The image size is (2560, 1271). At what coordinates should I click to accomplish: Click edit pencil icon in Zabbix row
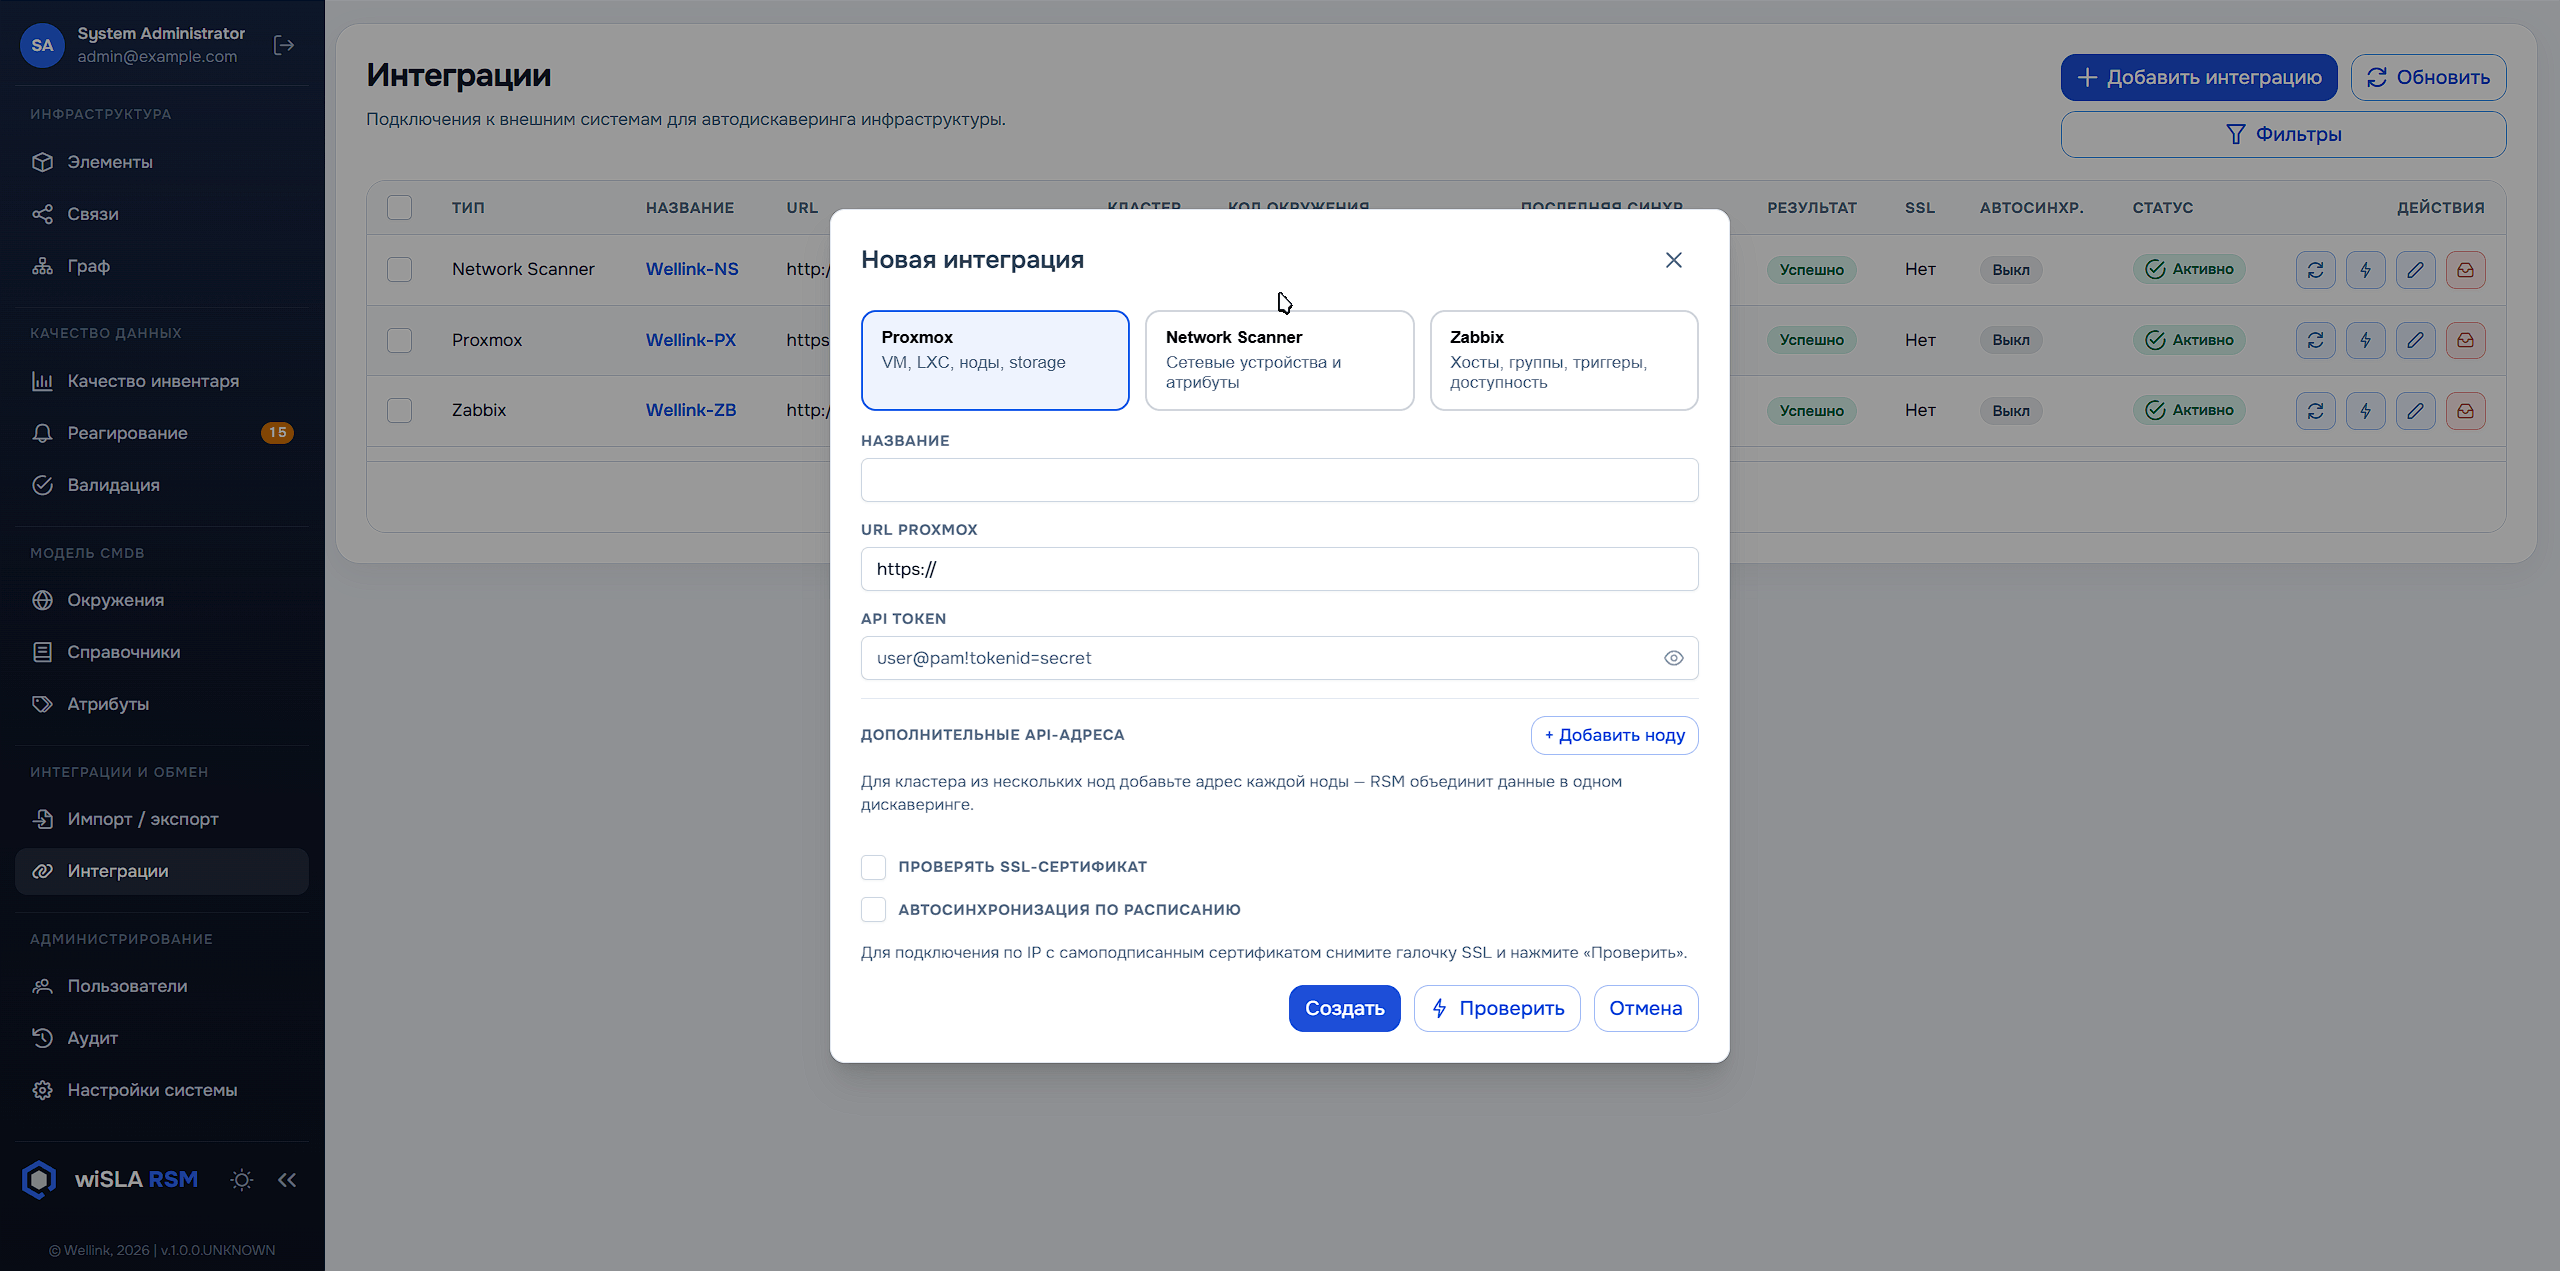(2415, 411)
